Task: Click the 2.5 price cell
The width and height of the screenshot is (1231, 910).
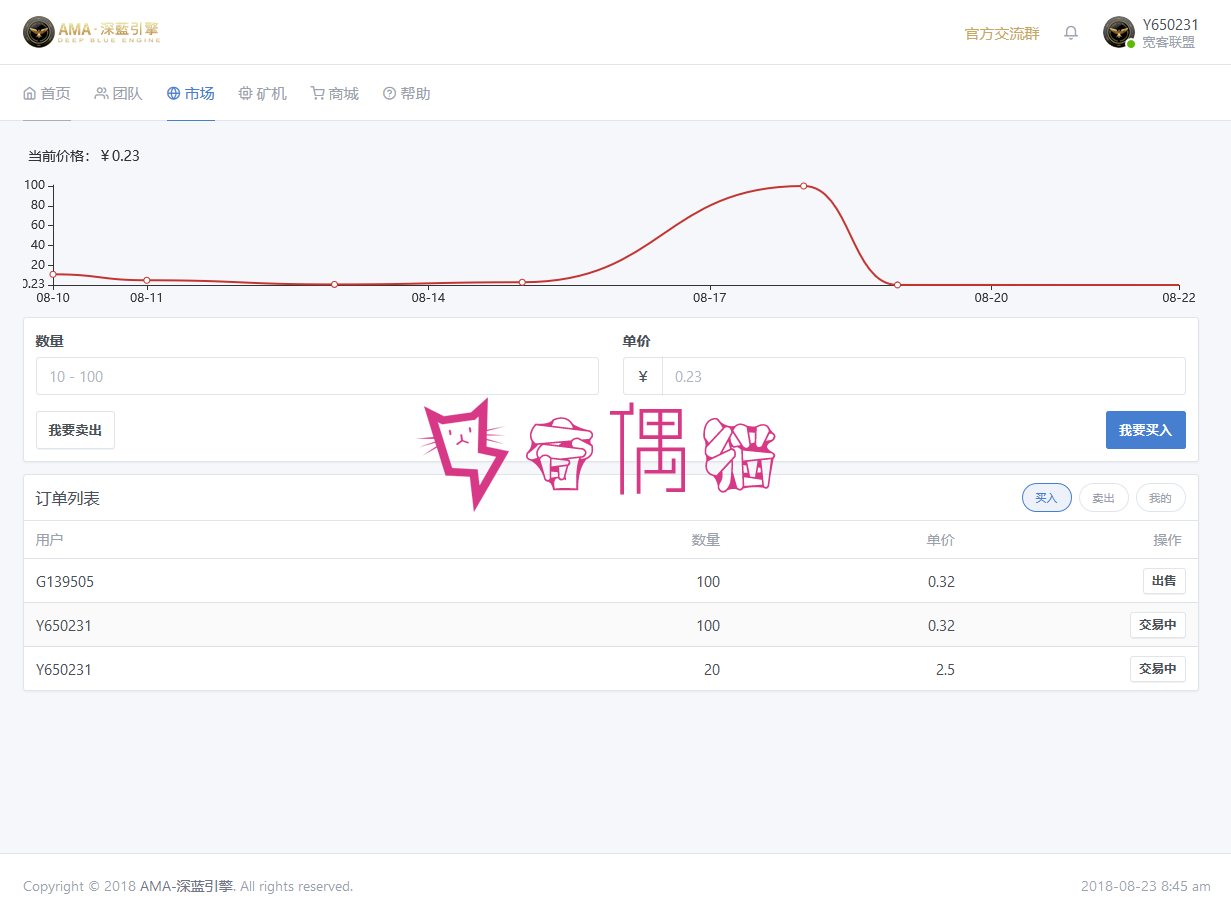Action: point(945,670)
